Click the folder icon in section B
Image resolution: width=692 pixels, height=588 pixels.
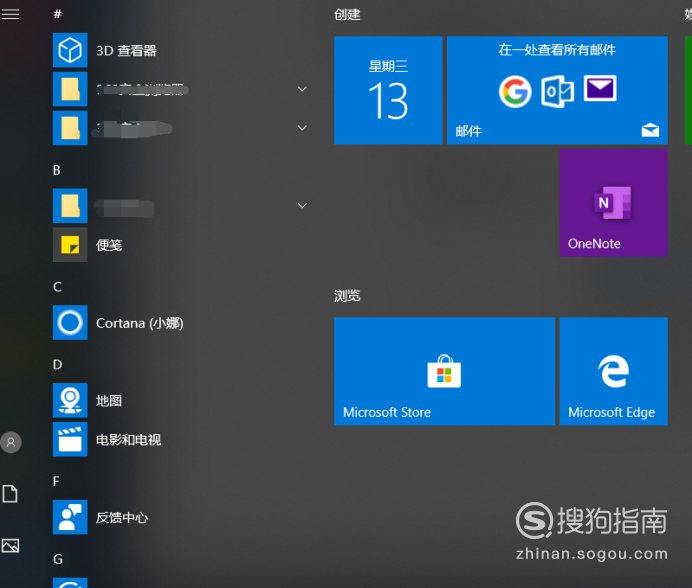pos(70,206)
